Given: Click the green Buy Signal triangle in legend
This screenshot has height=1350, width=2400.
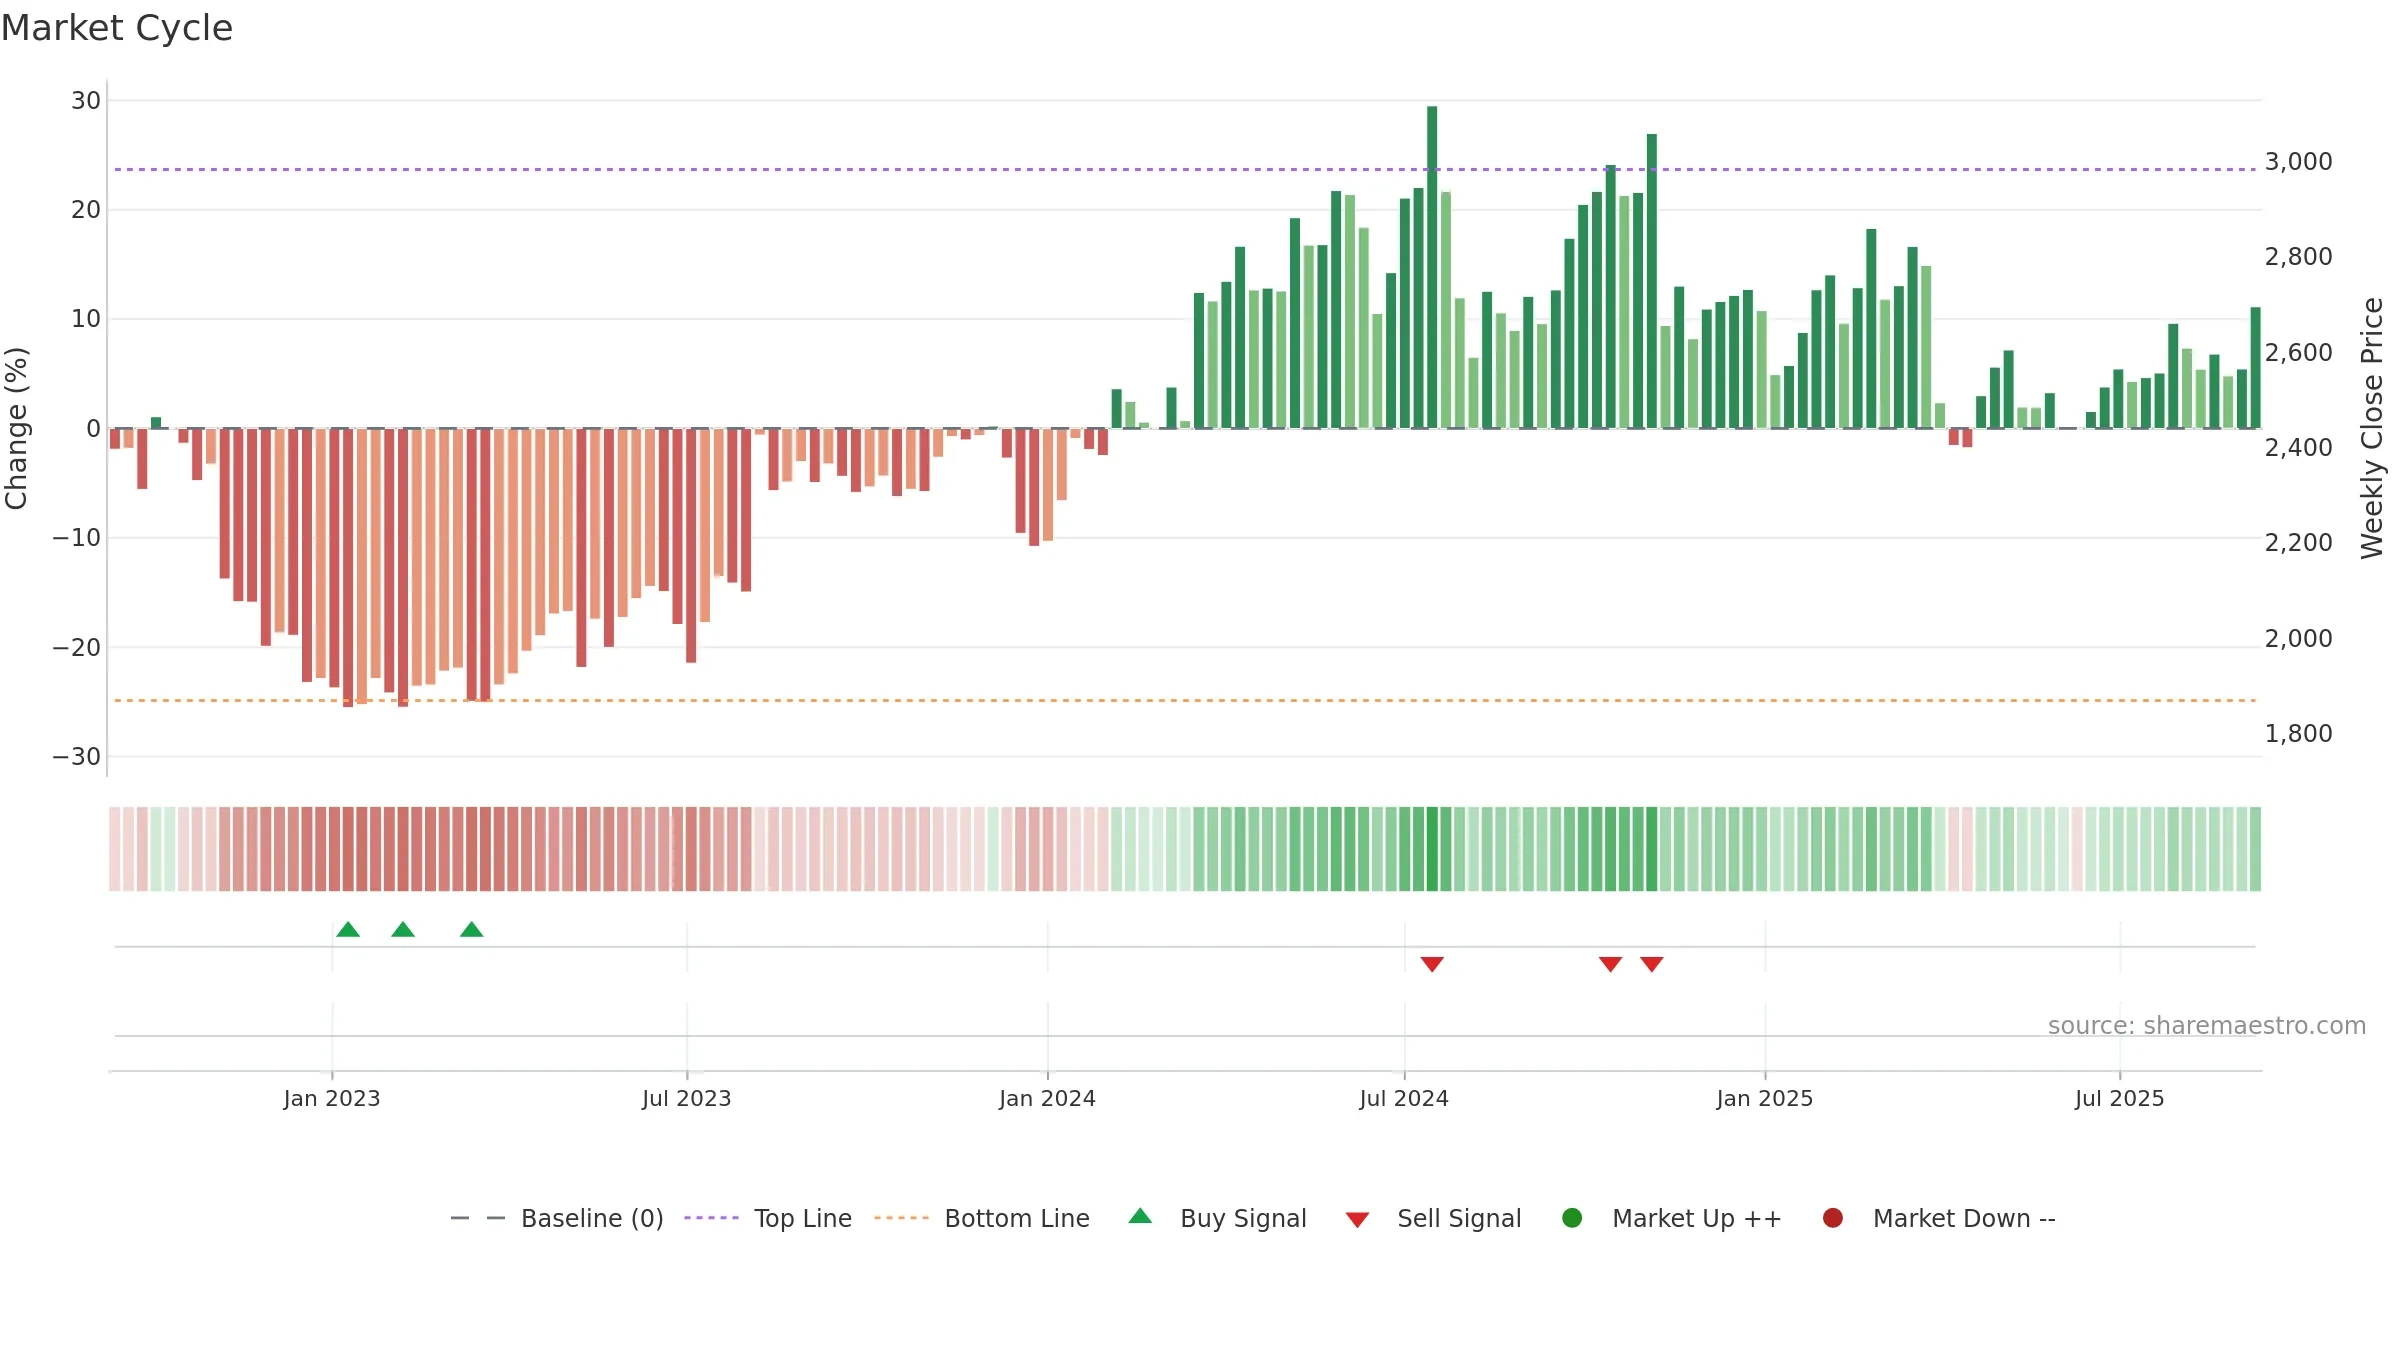Looking at the screenshot, I should (x=1140, y=1216).
